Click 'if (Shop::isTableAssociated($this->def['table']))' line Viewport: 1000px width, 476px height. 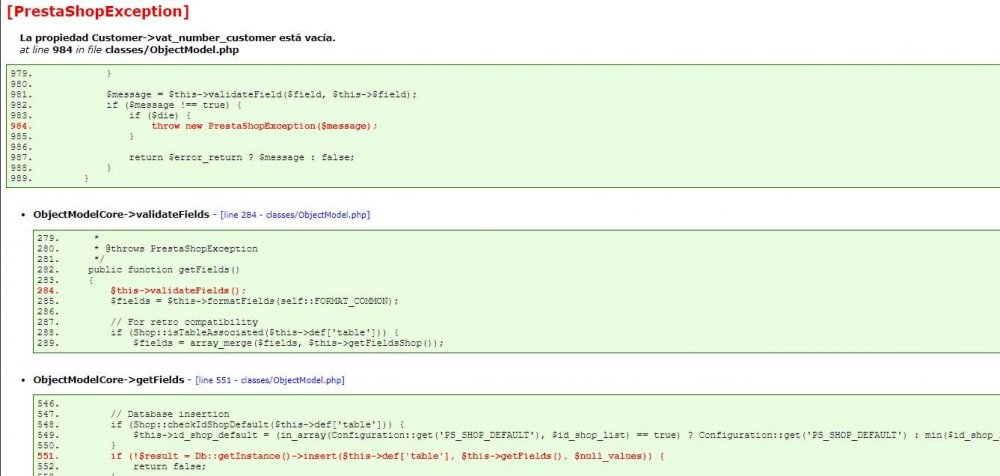pyautogui.click(x=254, y=332)
